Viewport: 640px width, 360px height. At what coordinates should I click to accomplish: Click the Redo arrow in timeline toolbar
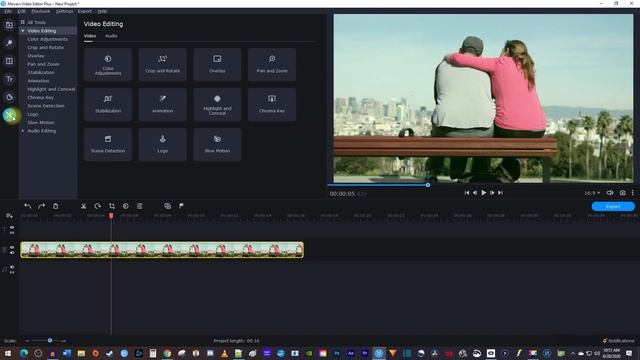tap(41, 206)
